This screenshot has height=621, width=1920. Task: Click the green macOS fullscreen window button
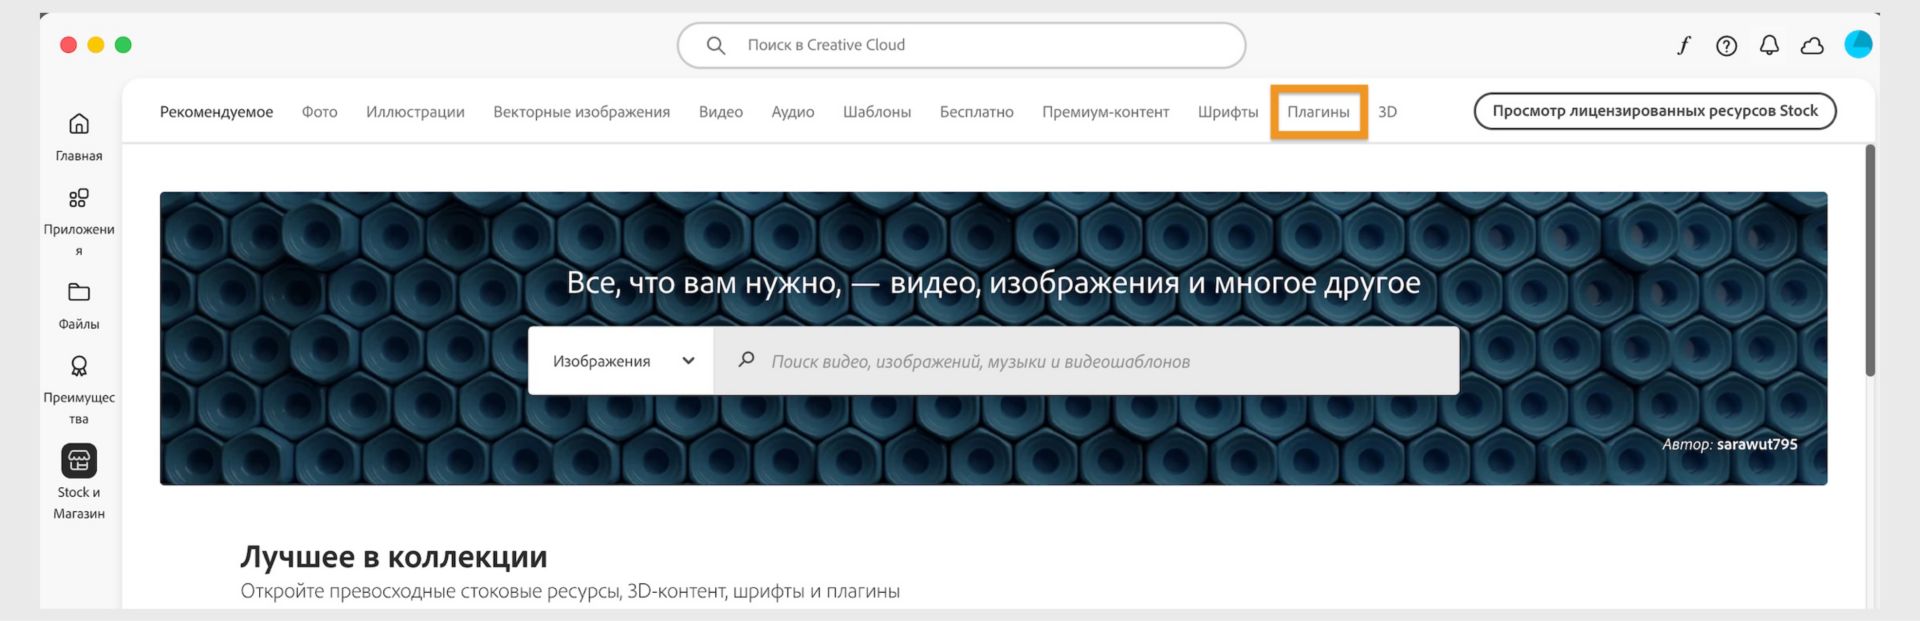(x=123, y=45)
